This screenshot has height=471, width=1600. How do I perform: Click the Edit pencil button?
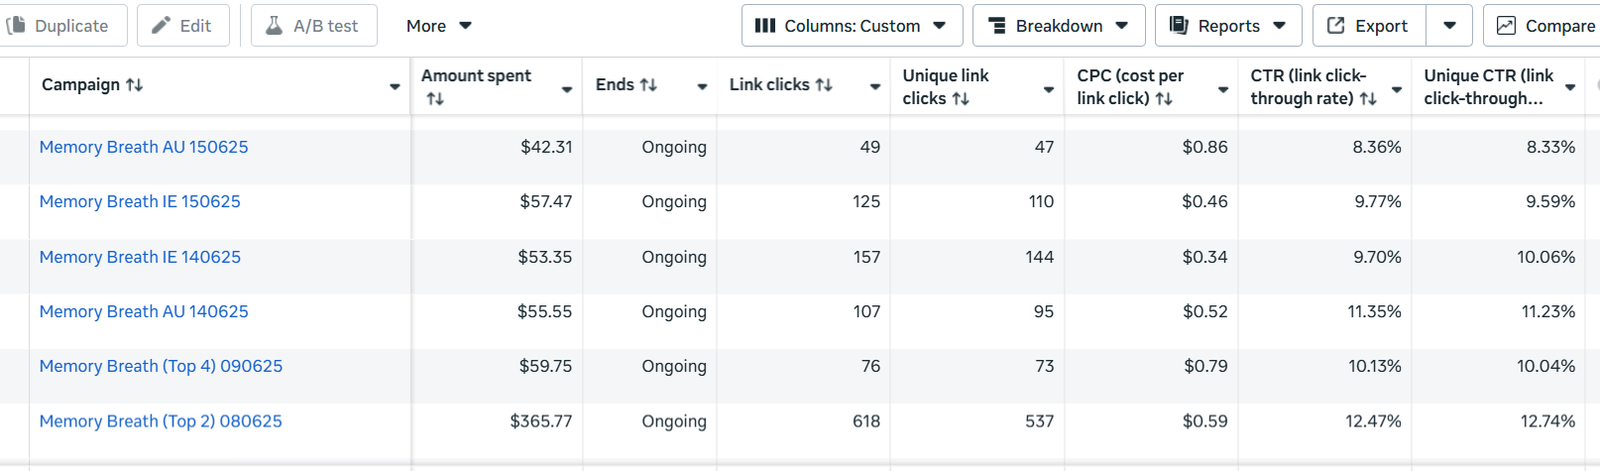coord(182,26)
